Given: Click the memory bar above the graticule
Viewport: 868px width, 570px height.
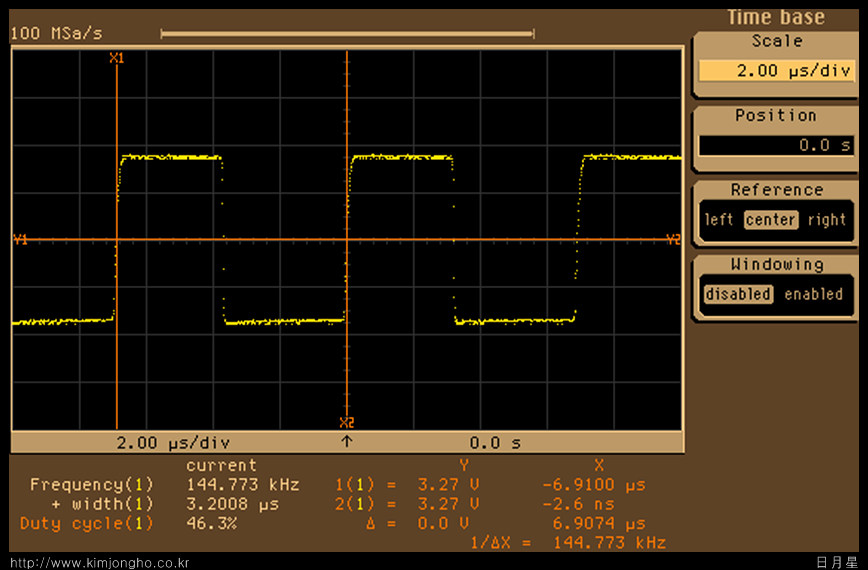Looking at the screenshot, I should (x=347, y=33).
